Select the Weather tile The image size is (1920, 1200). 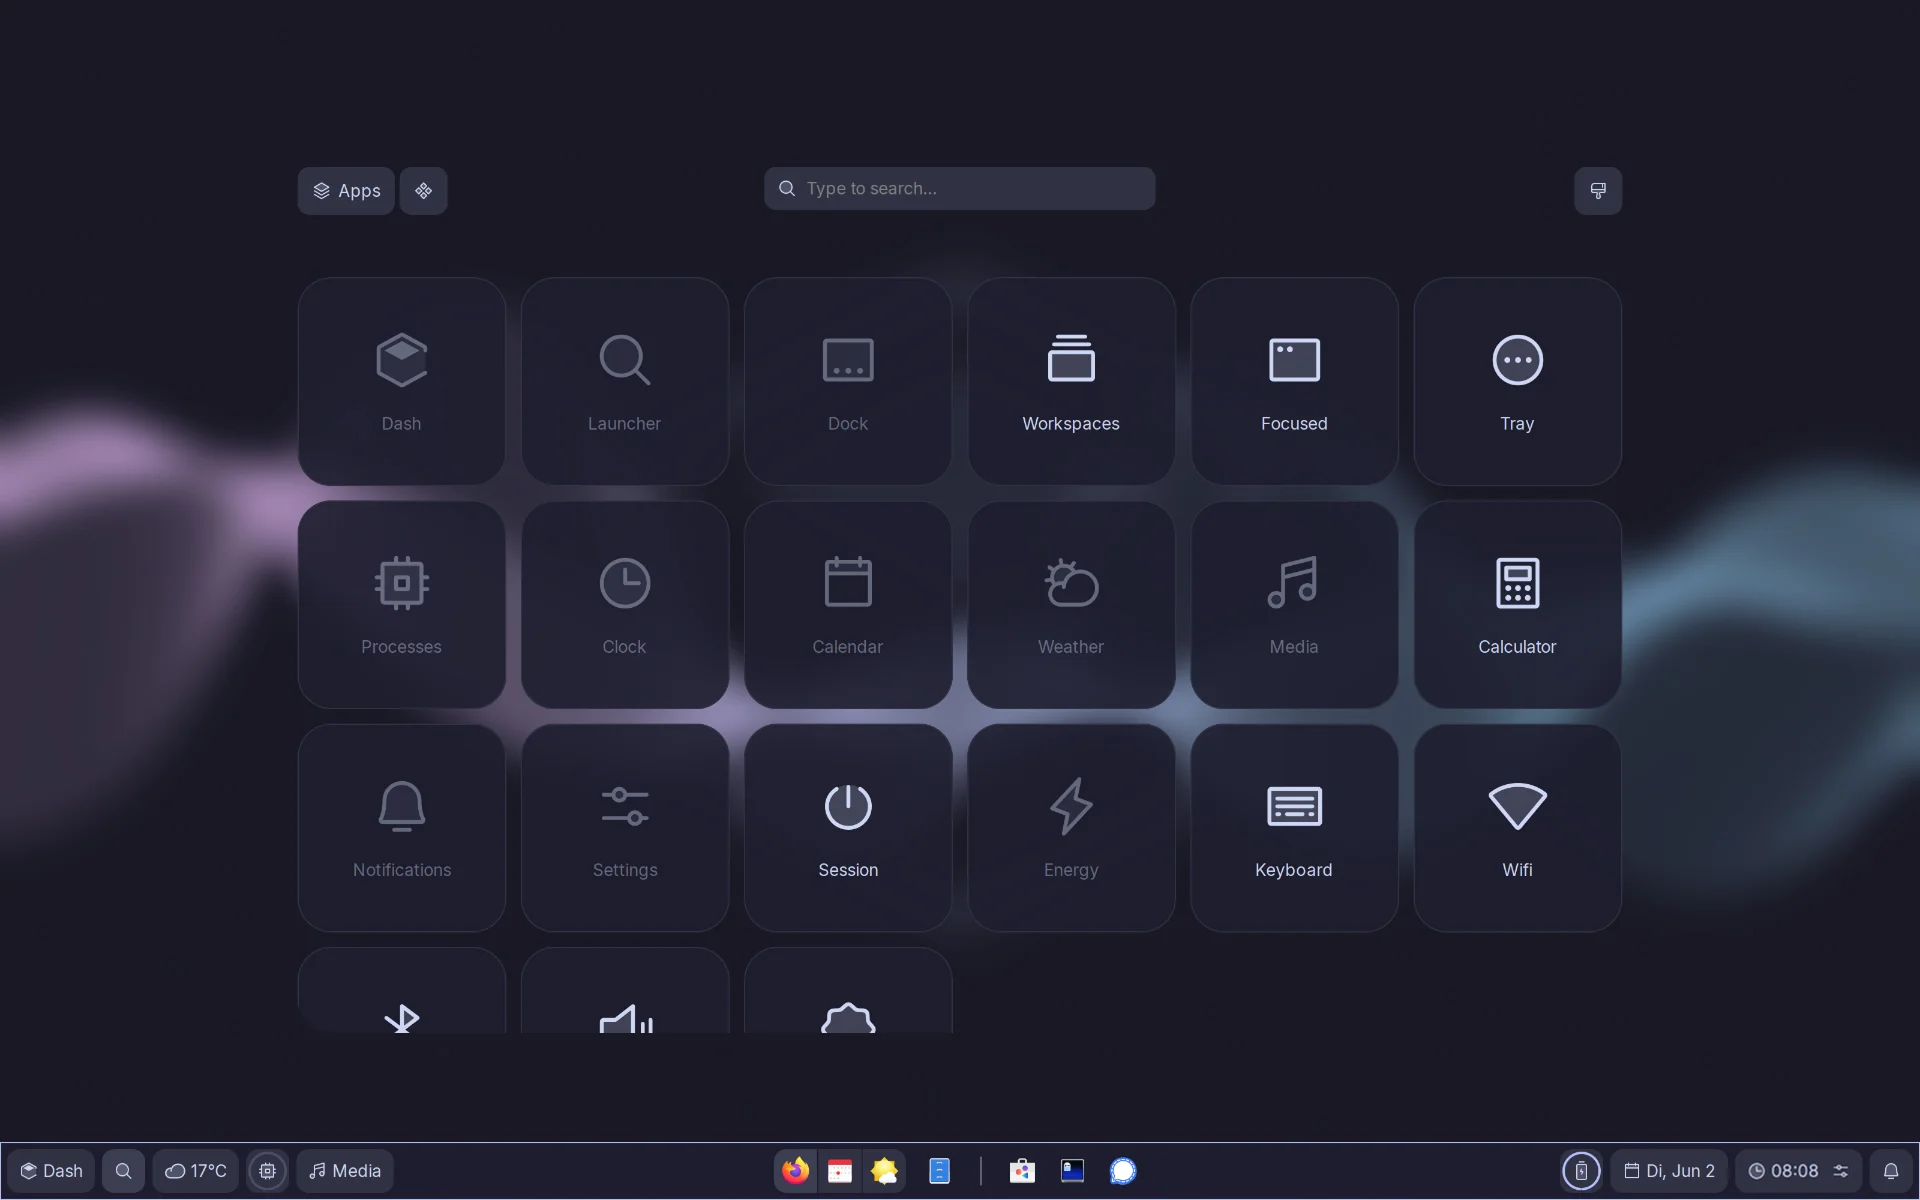click(x=1071, y=605)
